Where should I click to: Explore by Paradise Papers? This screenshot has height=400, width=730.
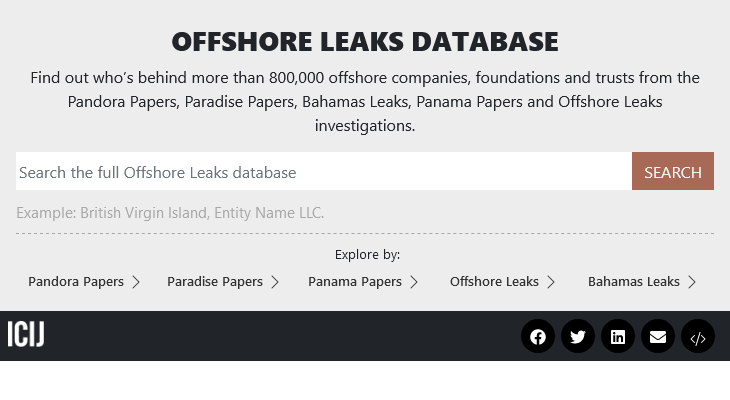coord(215,282)
